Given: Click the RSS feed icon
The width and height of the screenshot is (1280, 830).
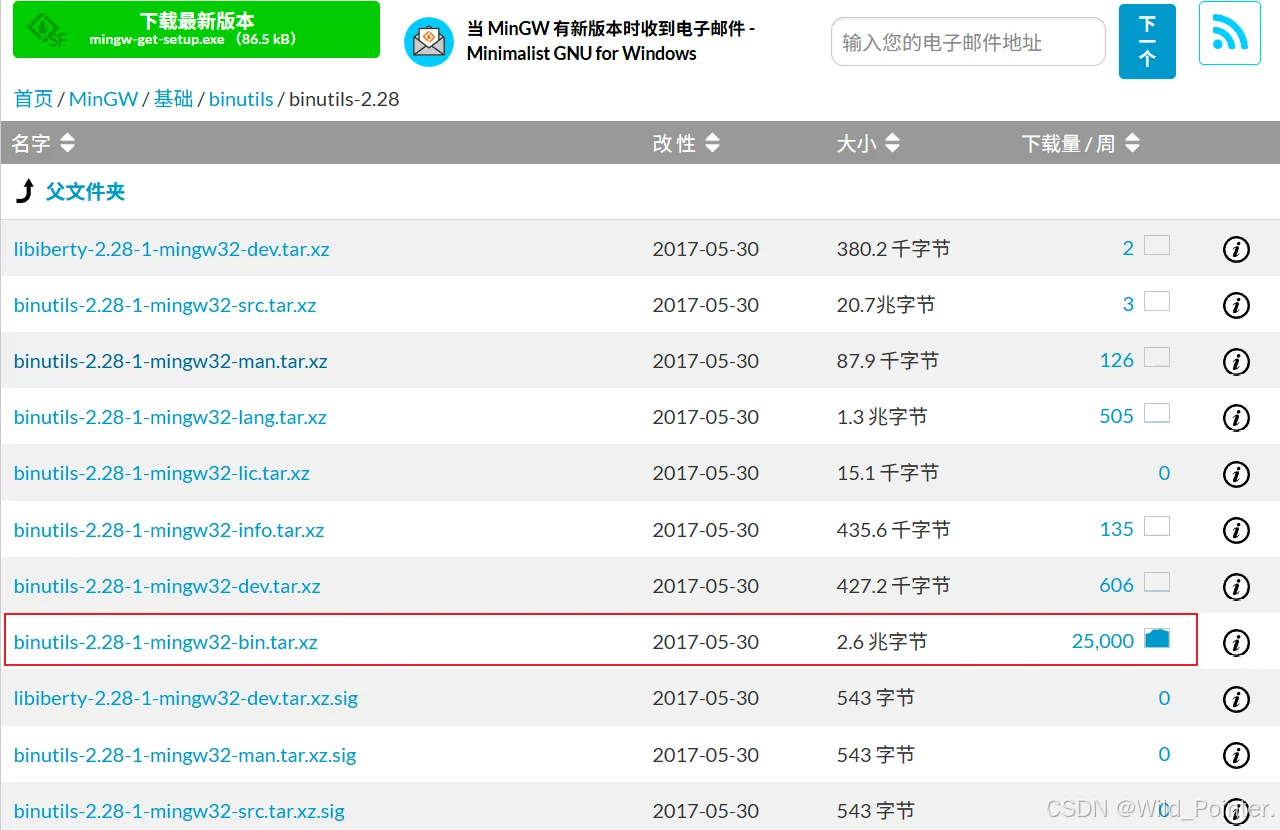Looking at the screenshot, I should coord(1229,33).
